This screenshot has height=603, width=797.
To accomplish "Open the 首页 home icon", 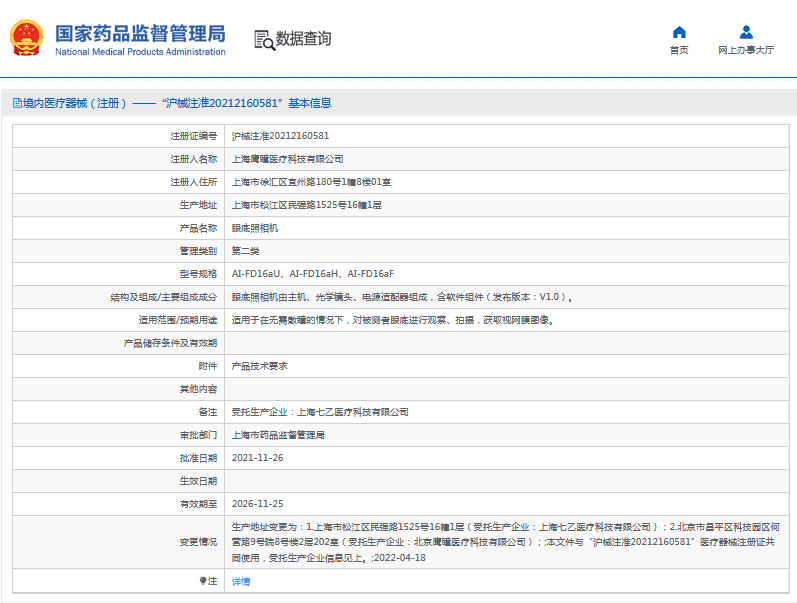I will [x=679, y=33].
